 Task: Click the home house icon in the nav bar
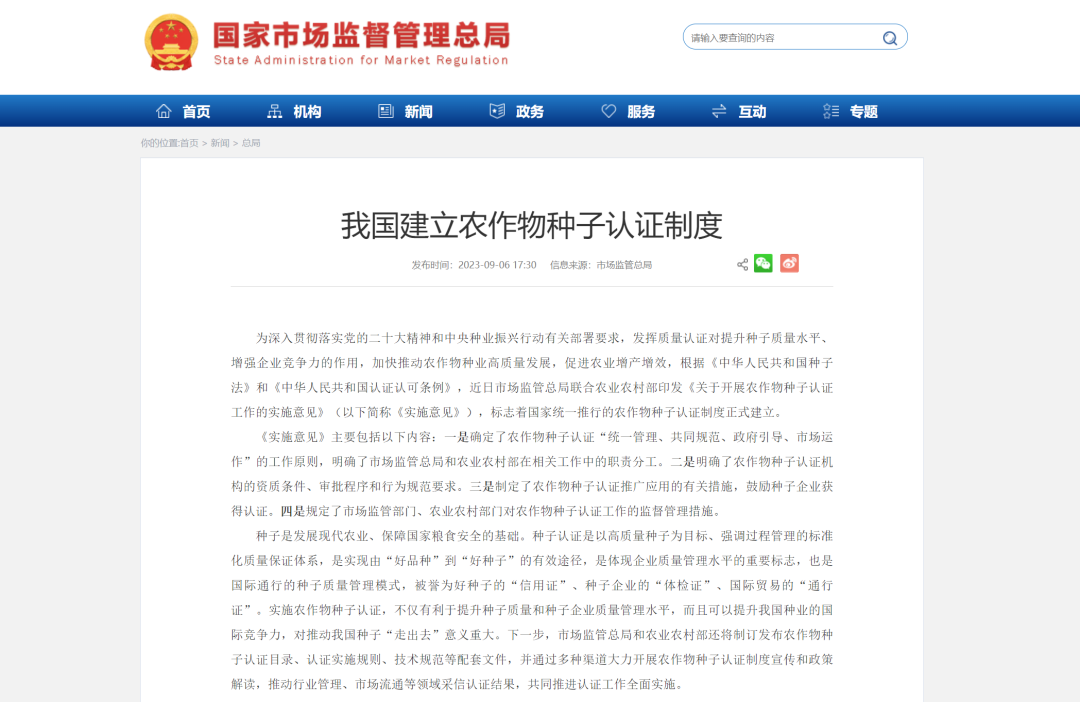click(x=164, y=111)
